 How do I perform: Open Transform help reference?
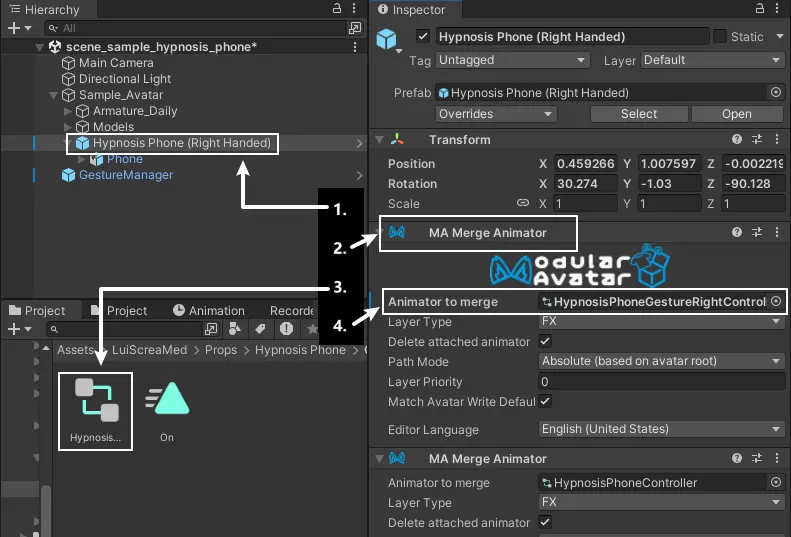click(x=737, y=139)
